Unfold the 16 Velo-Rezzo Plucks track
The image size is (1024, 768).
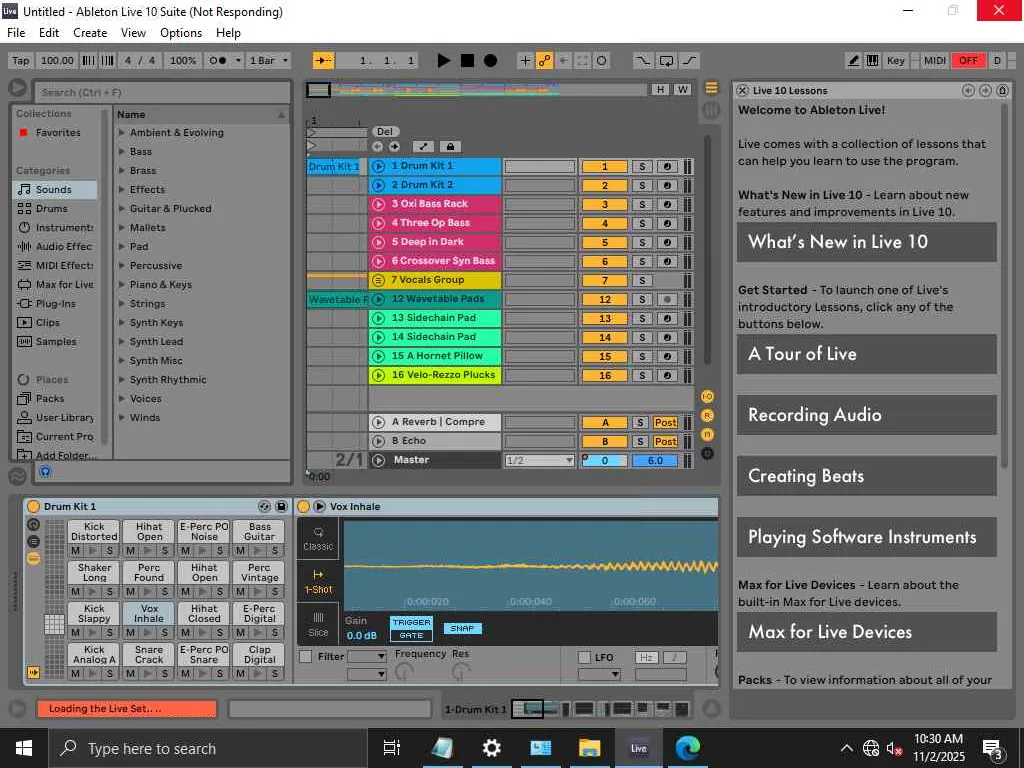coord(378,376)
